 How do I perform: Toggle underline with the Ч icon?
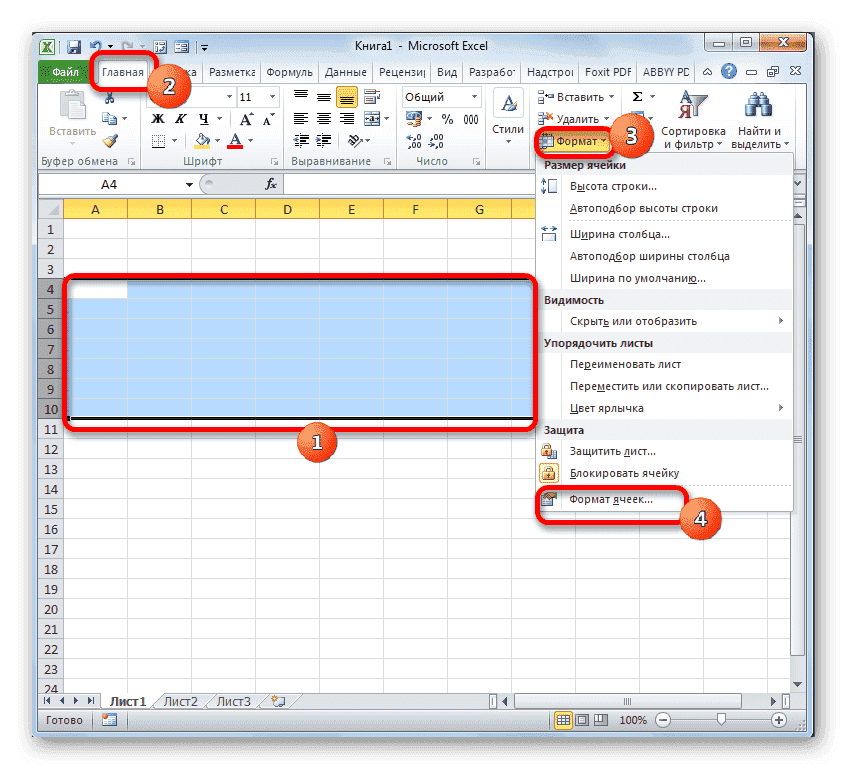click(x=205, y=117)
